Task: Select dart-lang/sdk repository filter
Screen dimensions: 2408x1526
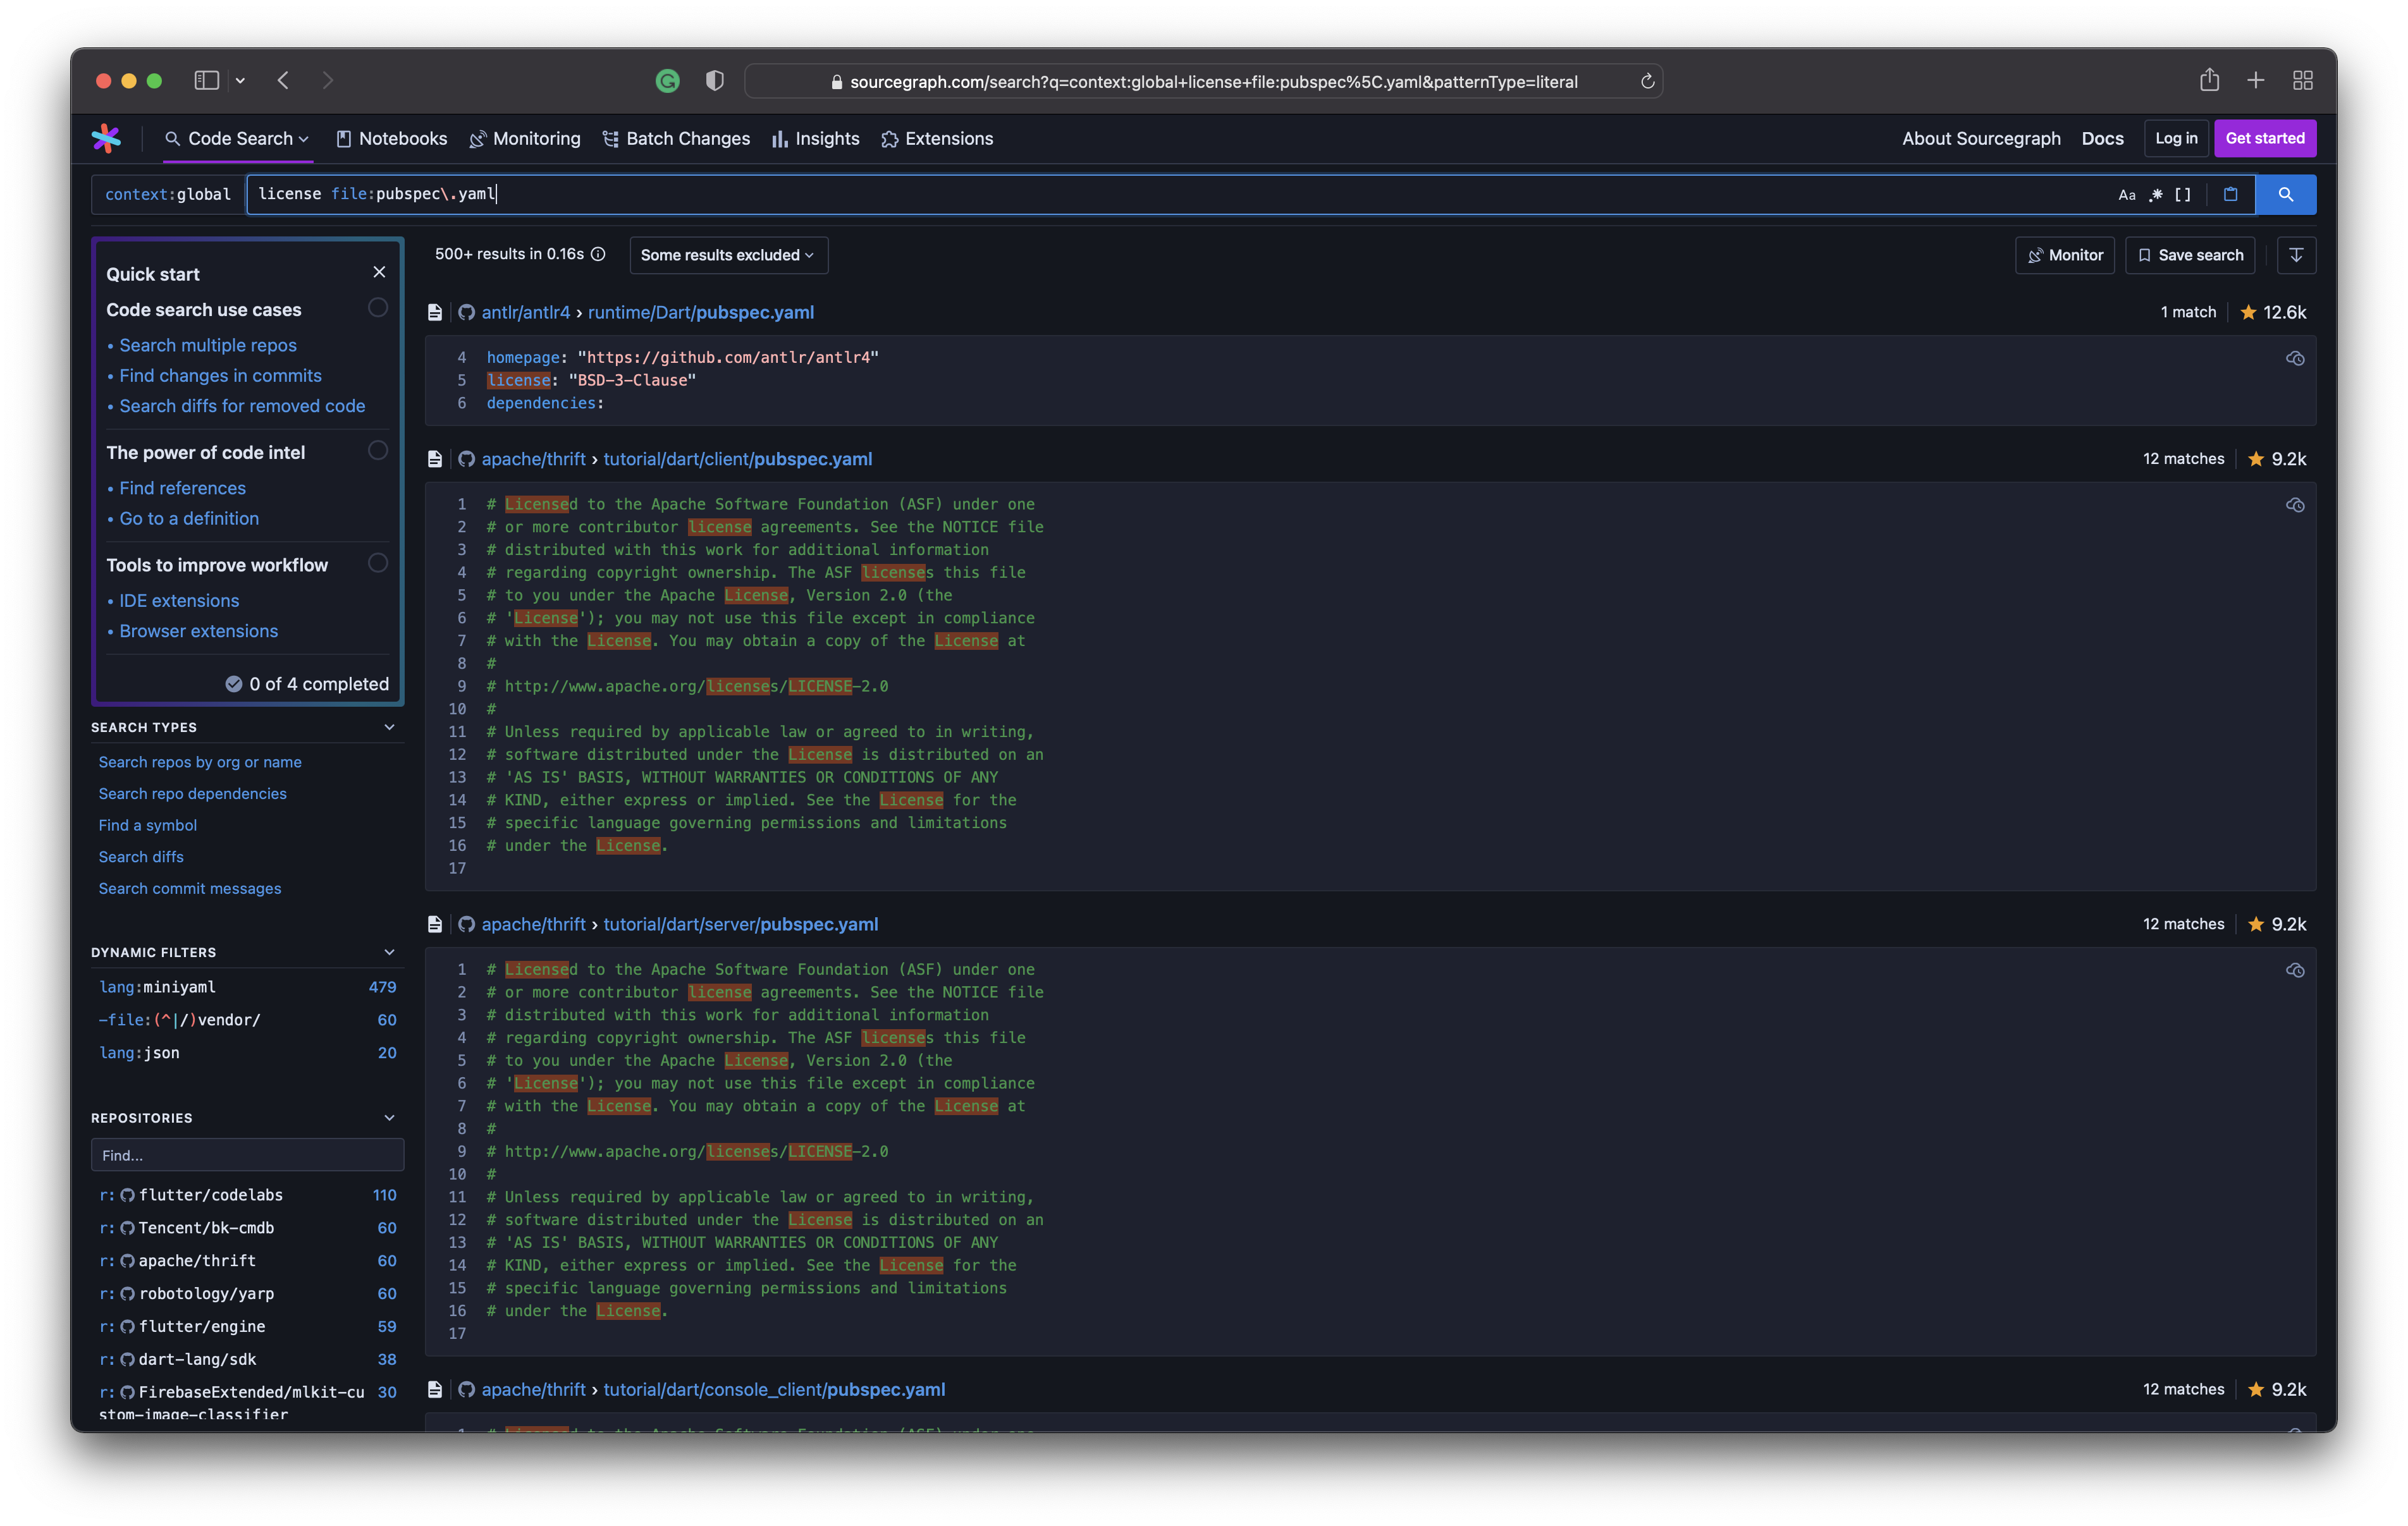Action: [247, 1360]
